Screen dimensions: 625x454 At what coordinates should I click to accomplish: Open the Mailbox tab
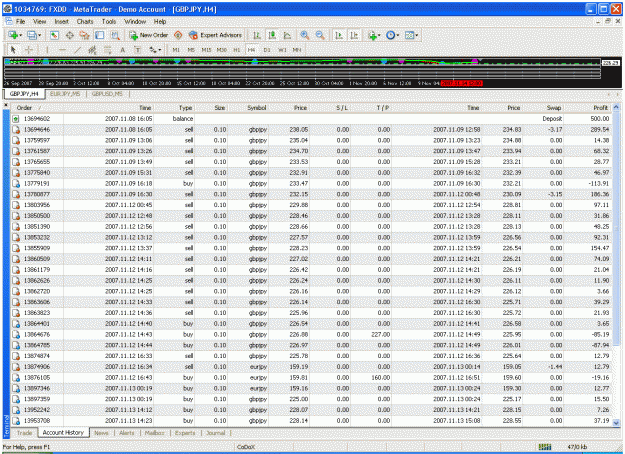(x=155, y=433)
